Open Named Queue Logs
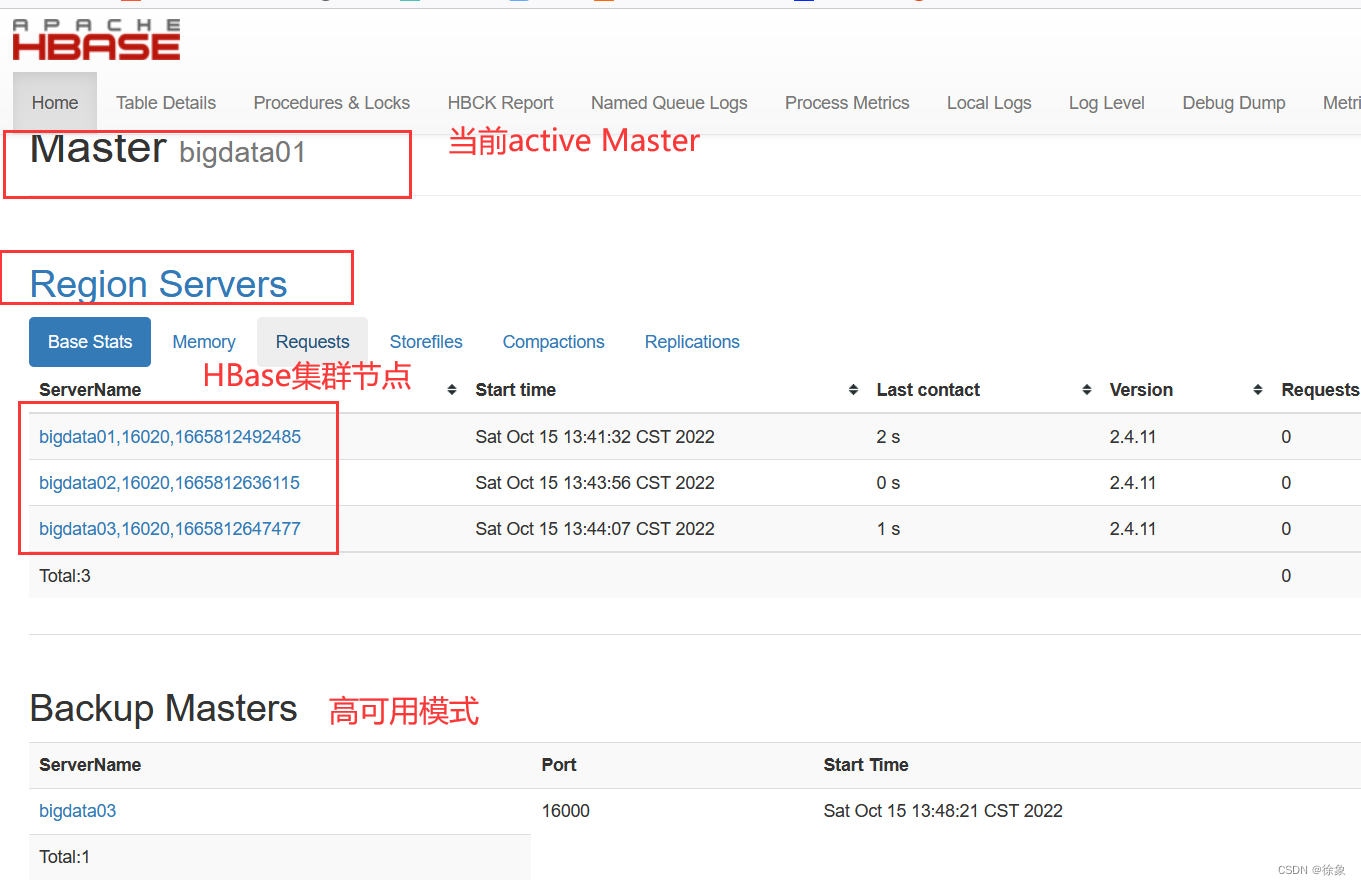The image size is (1361, 885). coord(669,103)
